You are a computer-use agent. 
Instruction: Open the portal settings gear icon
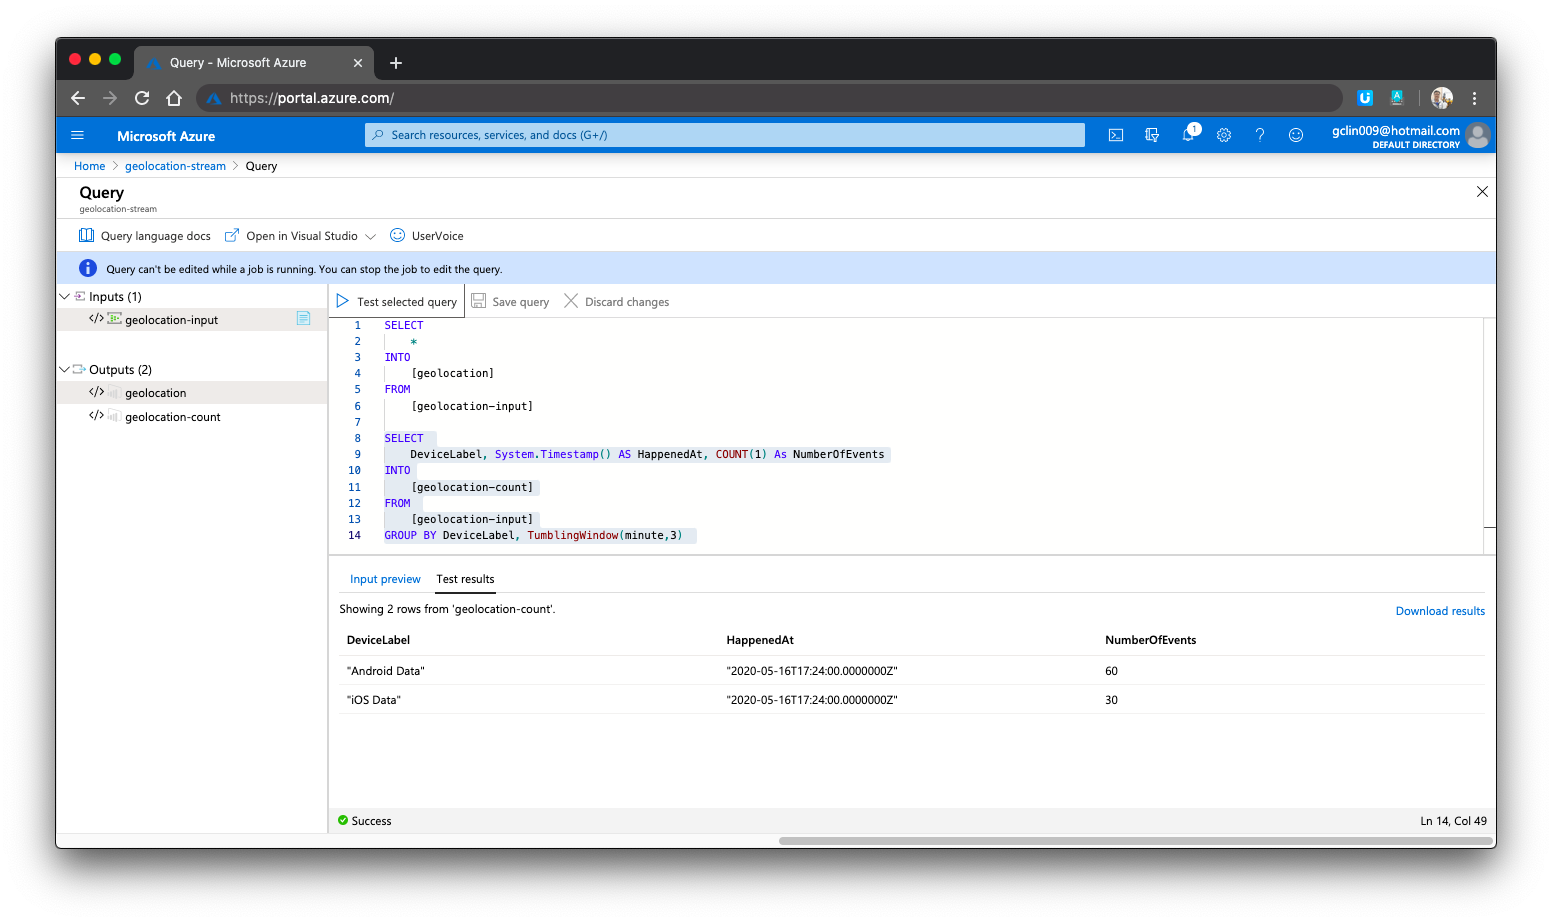pyautogui.click(x=1224, y=134)
